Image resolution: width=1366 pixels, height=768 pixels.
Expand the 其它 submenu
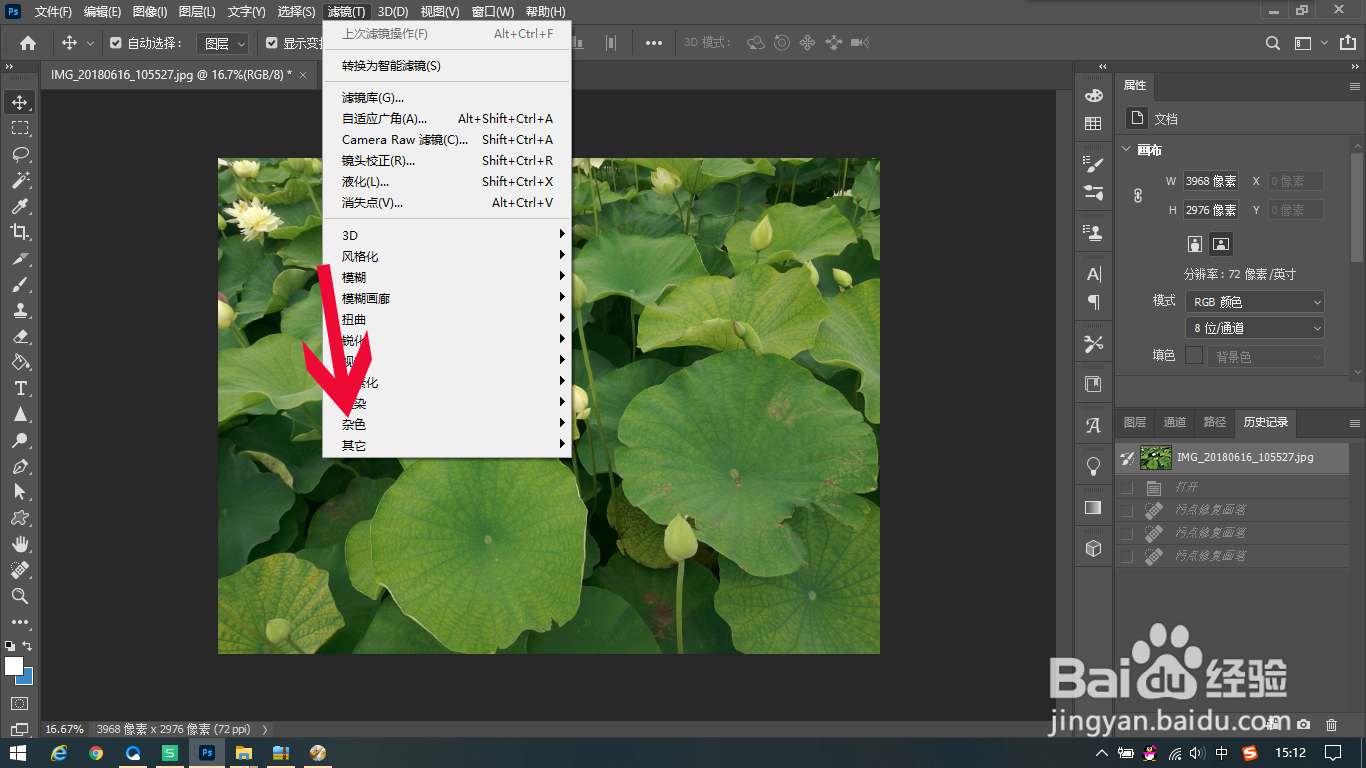click(447, 445)
